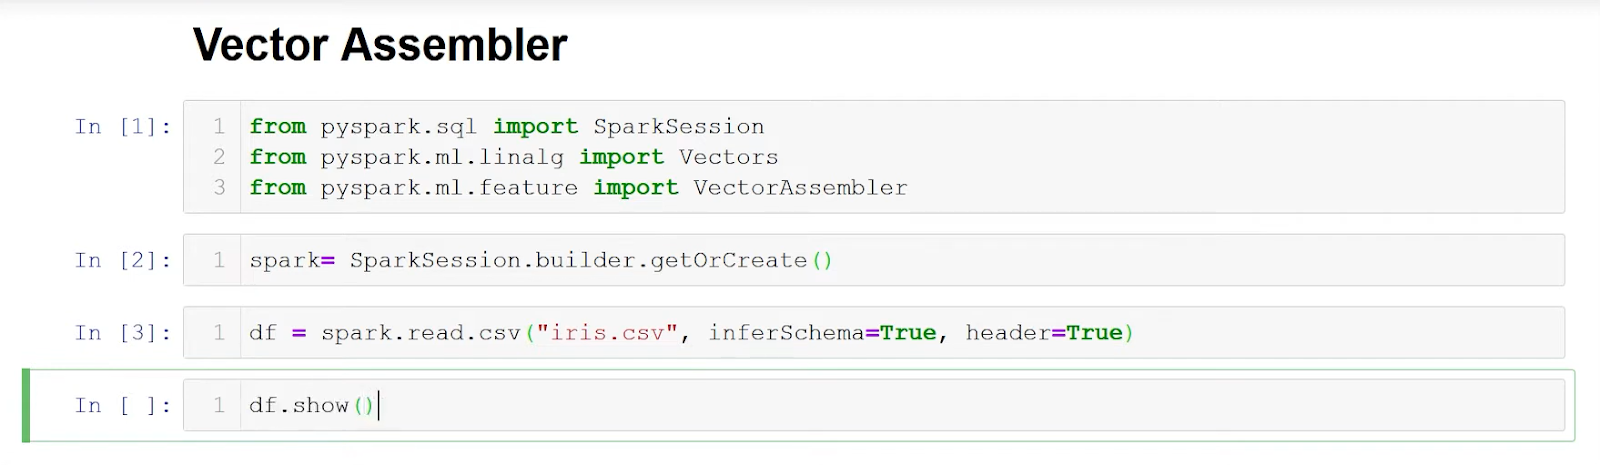Viewport: 1600px width, 465px height.
Task: Click the SparkSession import line
Action: [507, 127]
